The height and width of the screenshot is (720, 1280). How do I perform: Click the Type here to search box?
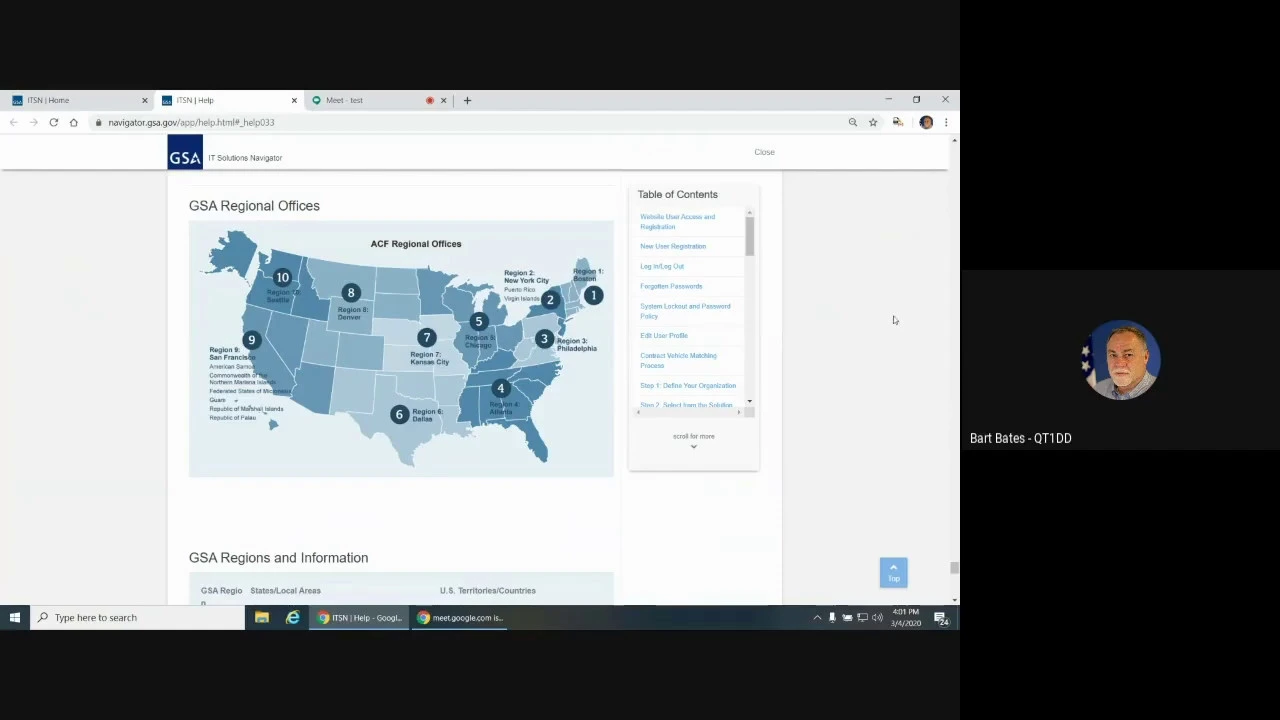coord(138,618)
